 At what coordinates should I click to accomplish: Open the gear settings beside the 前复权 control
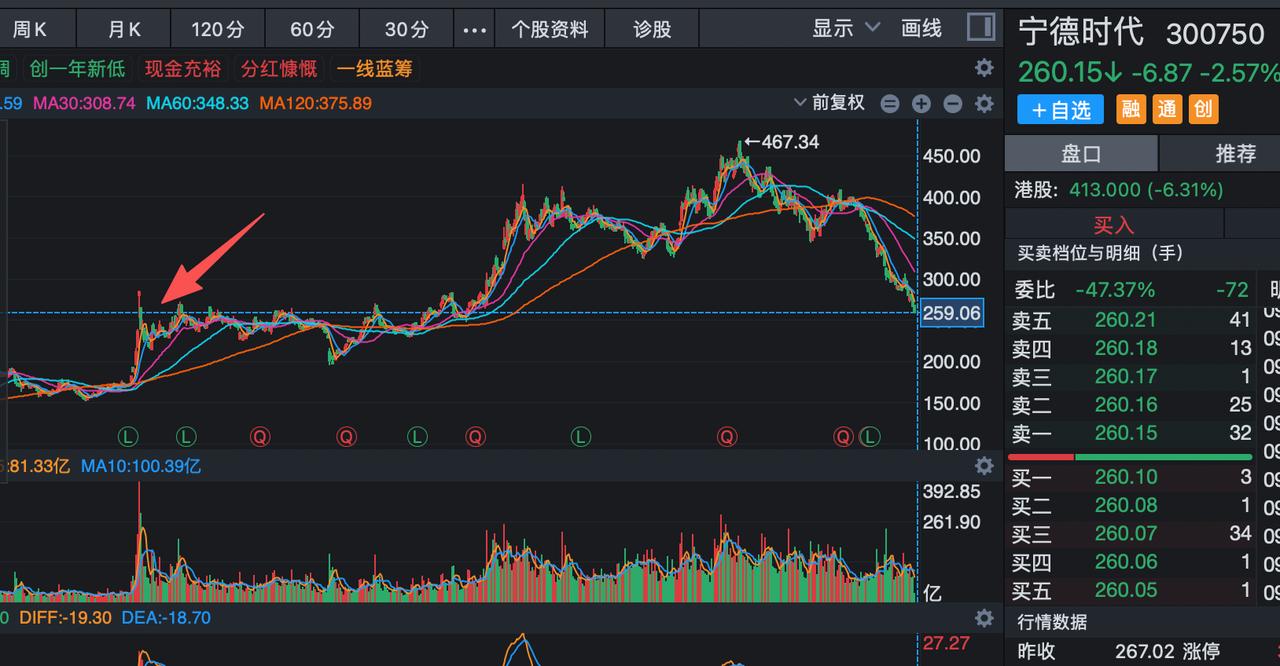click(984, 103)
